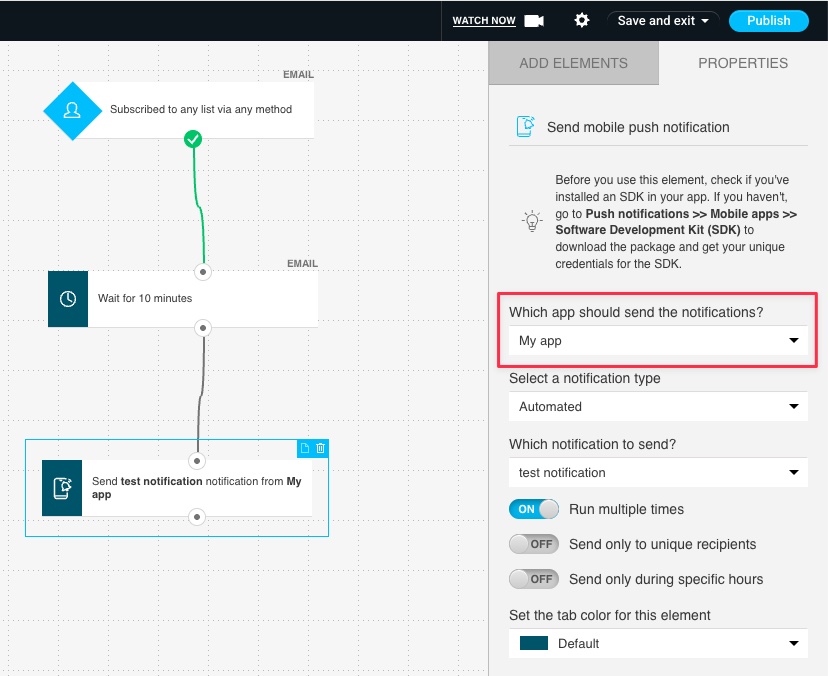
Task: Open the test notification dropdown
Action: click(x=657, y=473)
